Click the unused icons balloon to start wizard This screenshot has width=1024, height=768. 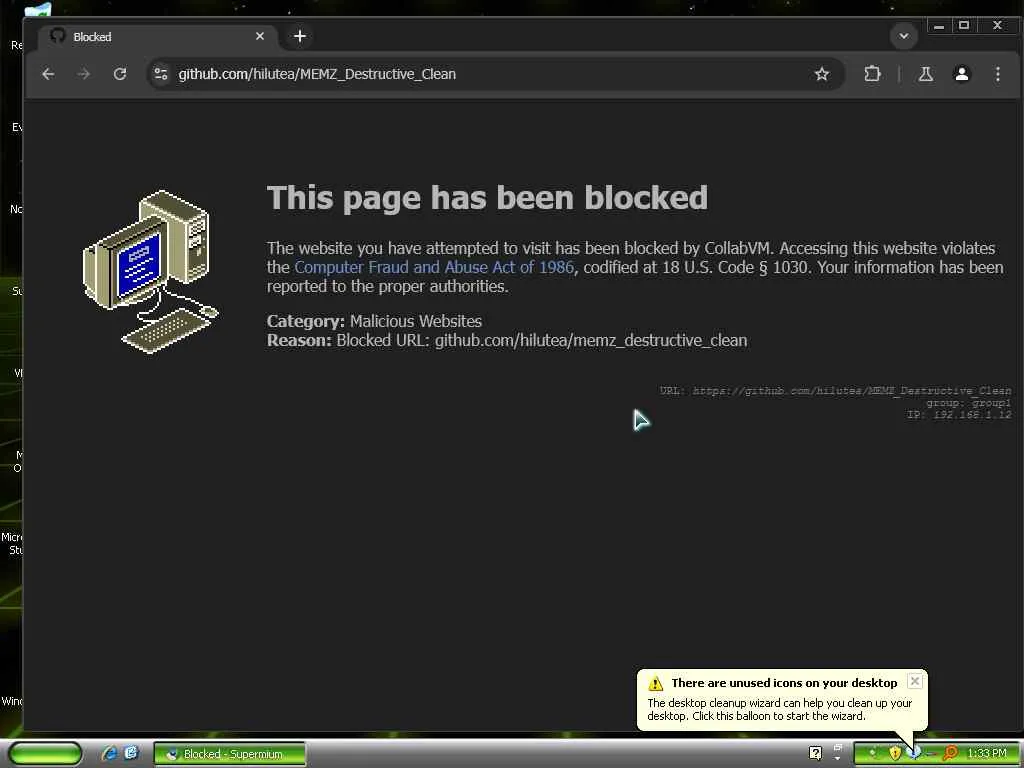pyautogui.click(x=782, y=700)
